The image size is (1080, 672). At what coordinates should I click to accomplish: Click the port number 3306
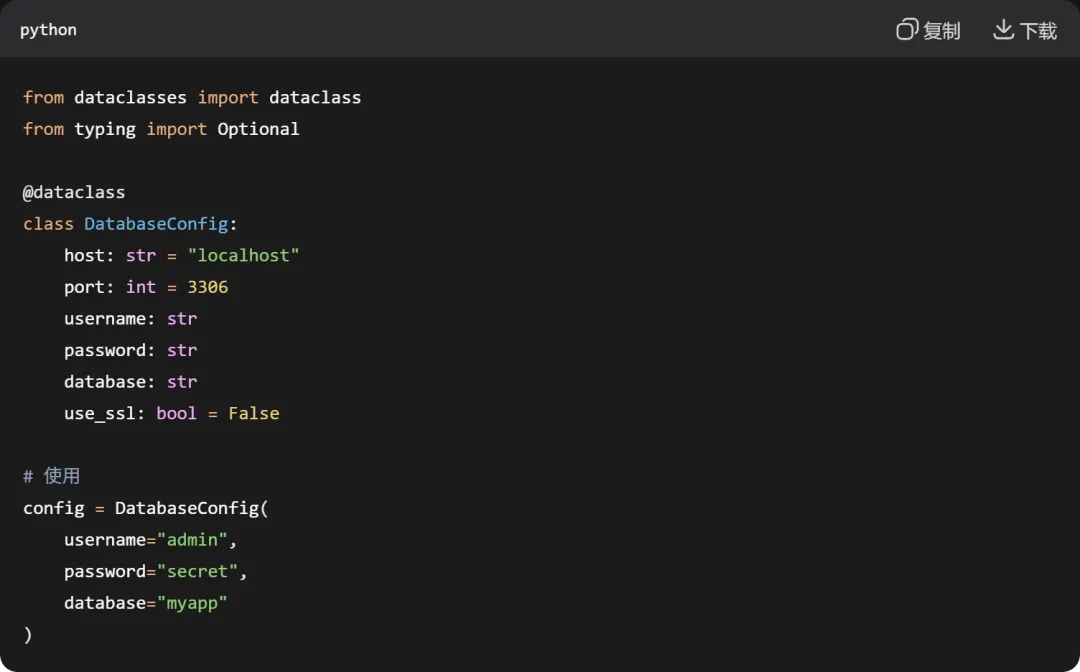click(x=207, y=287)
